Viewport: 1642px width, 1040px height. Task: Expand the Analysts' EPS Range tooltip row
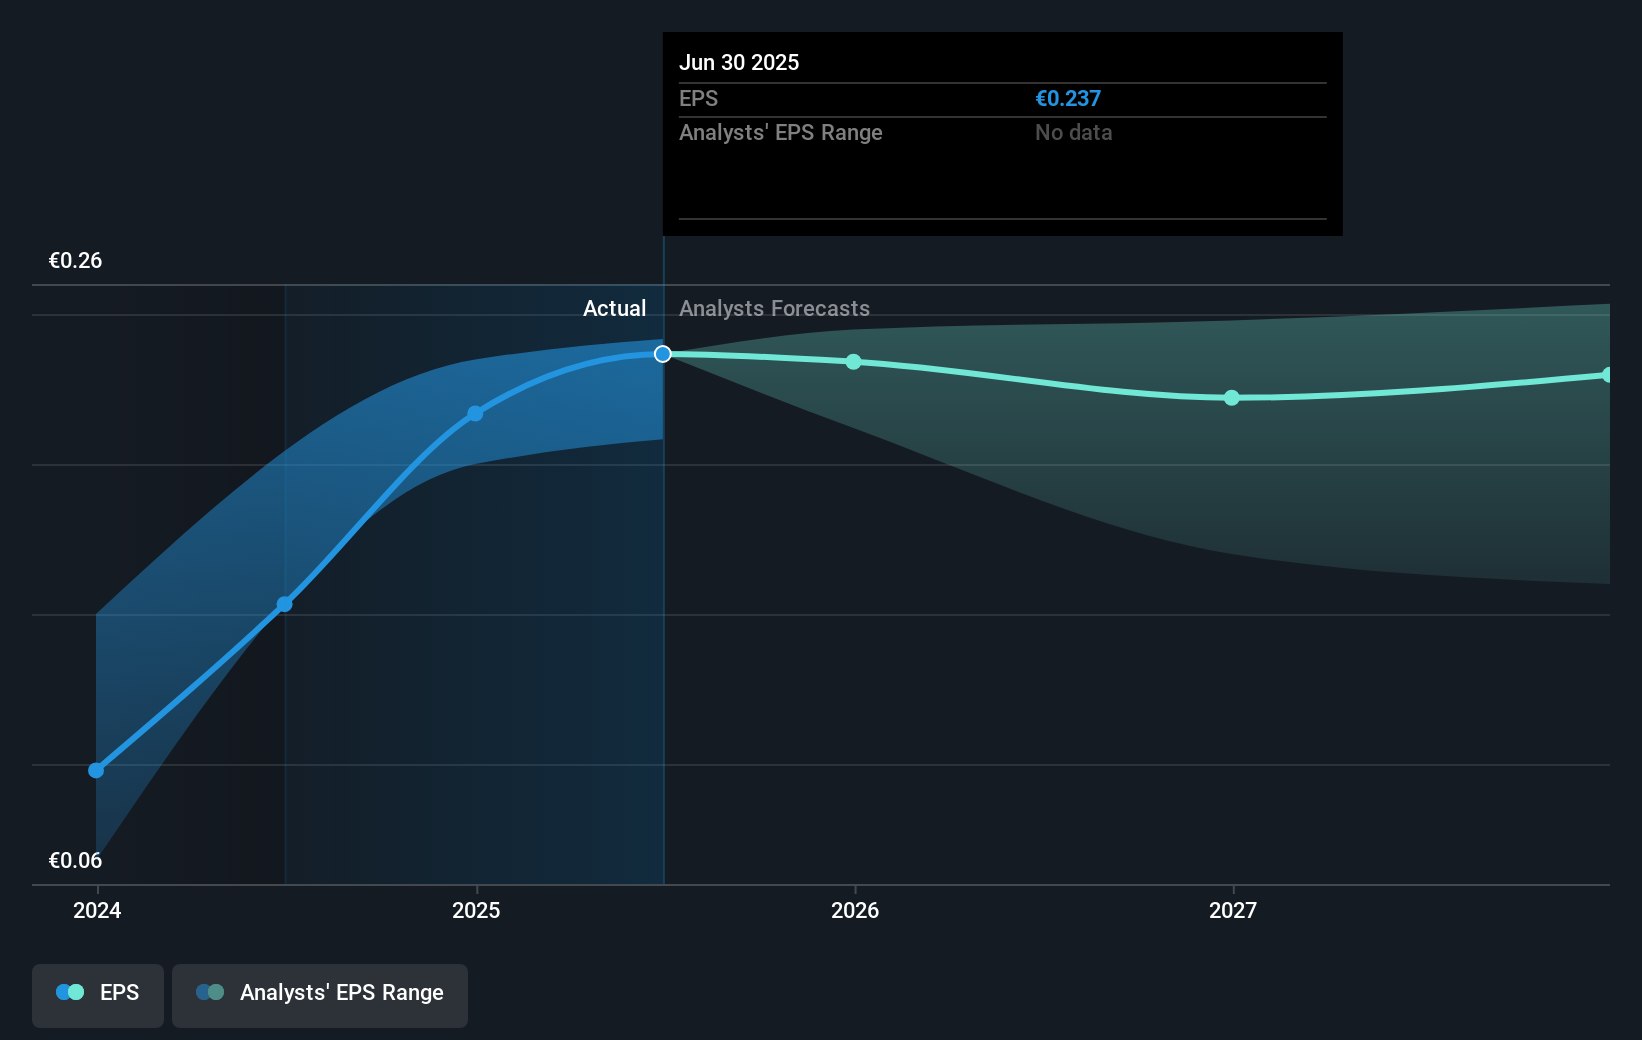(x=780, y=132)
